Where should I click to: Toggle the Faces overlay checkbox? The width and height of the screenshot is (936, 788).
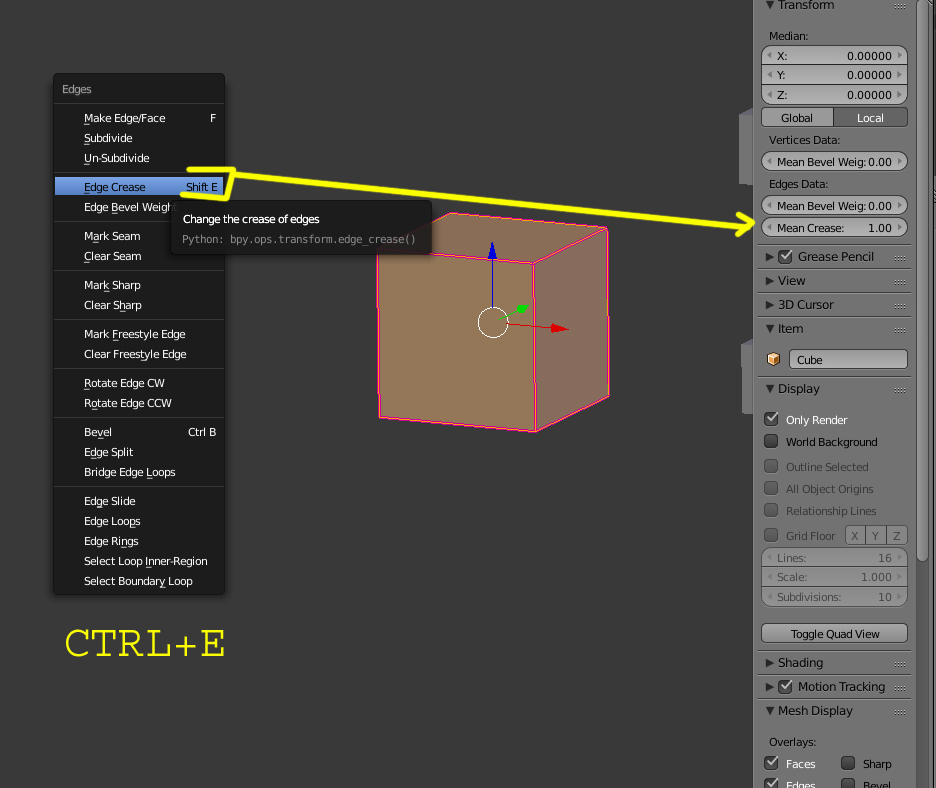[x=771, y=763]
